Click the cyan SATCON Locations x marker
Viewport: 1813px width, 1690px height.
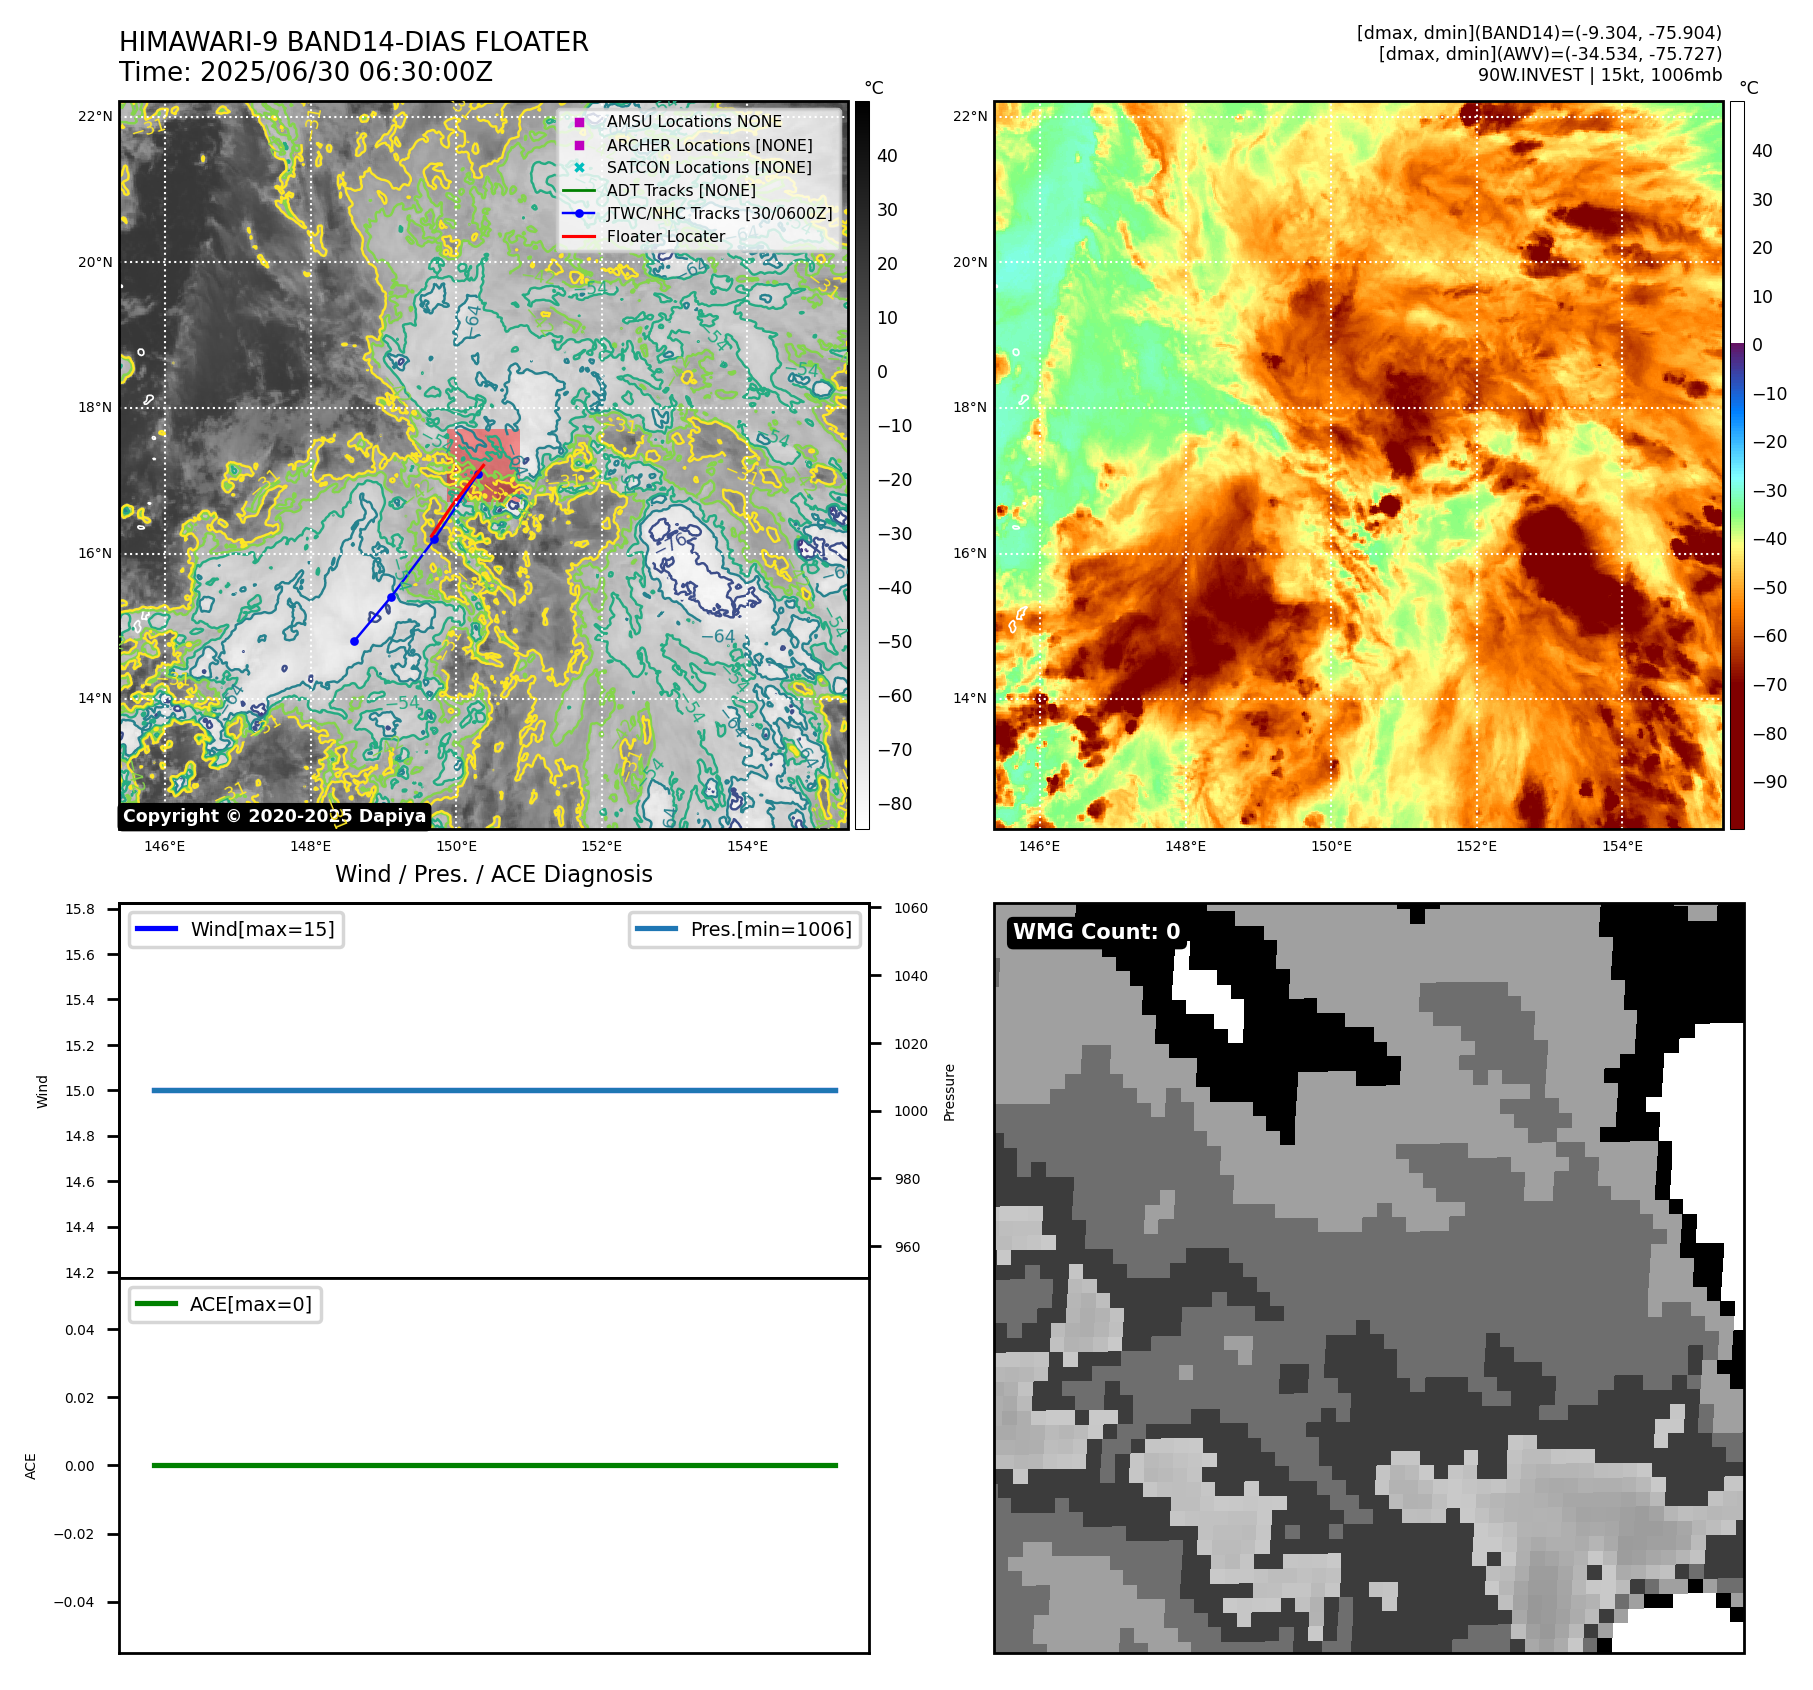coord(579,168)
